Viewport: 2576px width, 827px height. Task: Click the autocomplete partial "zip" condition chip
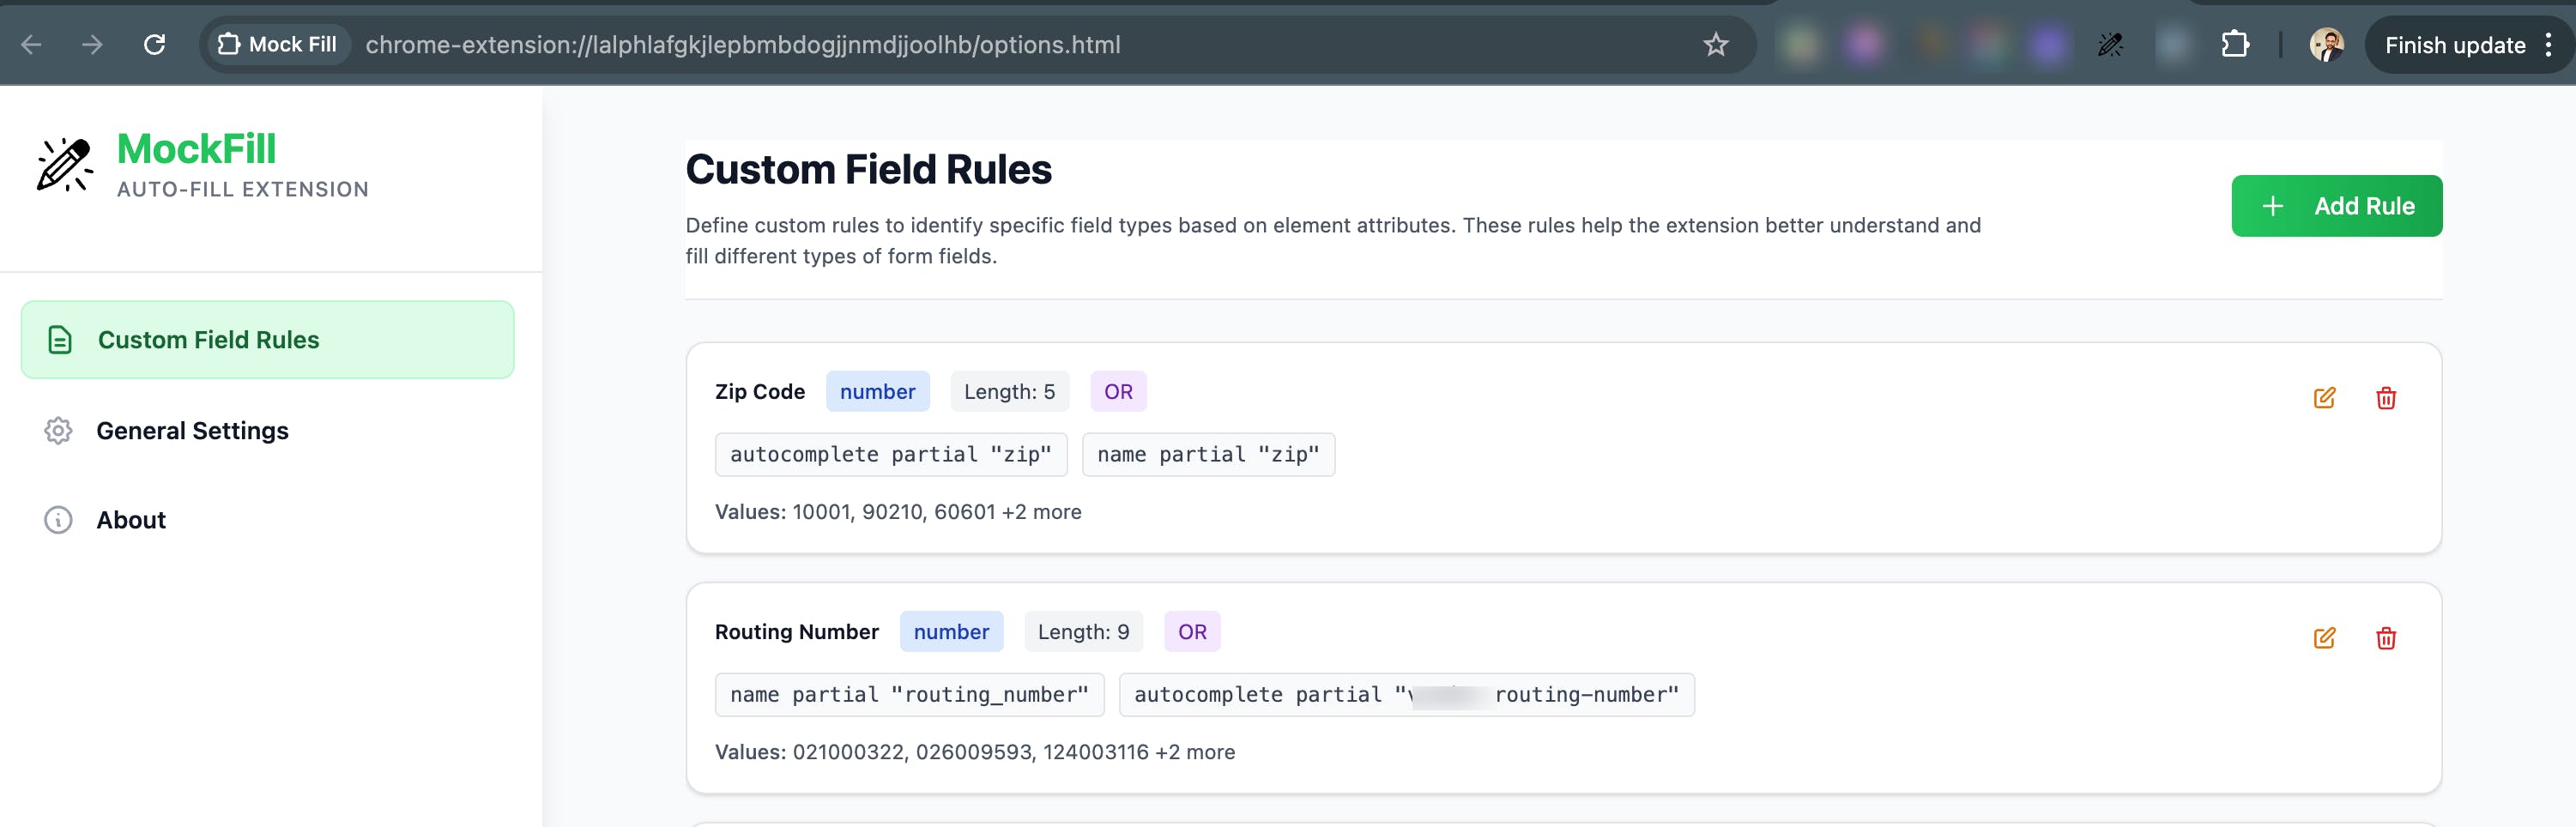click(x=890, y=455)
